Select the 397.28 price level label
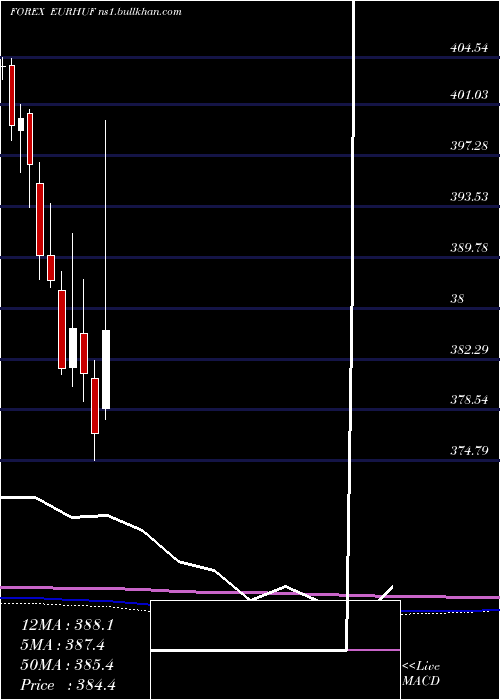The width and height of the screenshot is (500, 700). click(468, 146)
